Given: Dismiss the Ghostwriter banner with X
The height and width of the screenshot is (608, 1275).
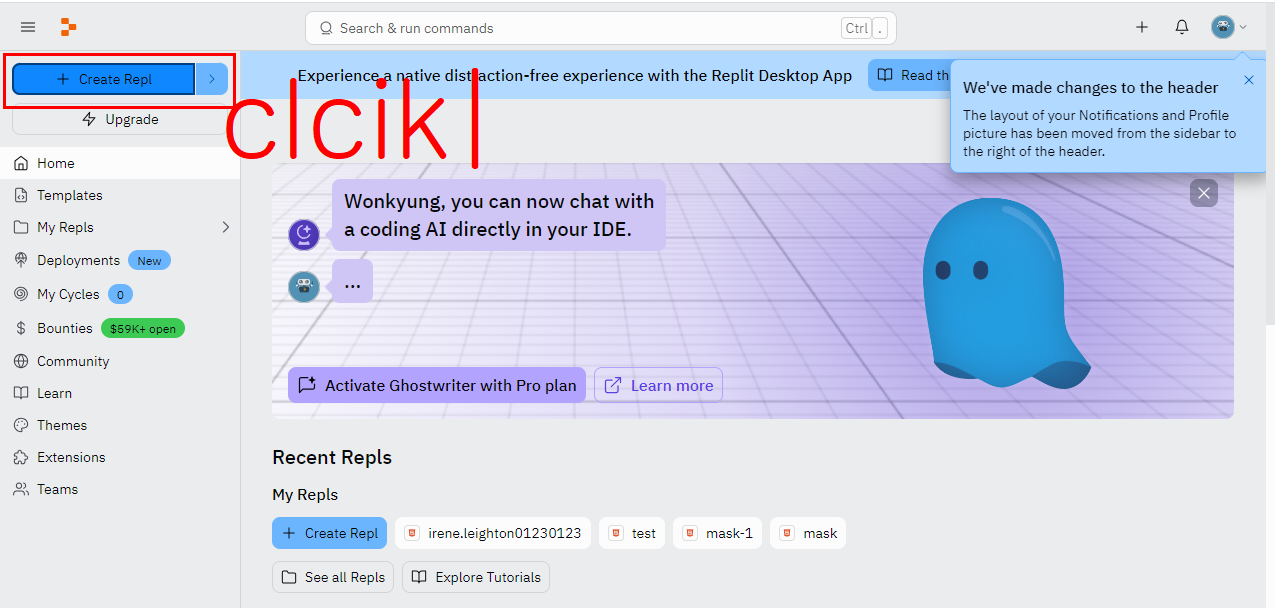Looking at the screenshot, I should tap(1204, 193).
